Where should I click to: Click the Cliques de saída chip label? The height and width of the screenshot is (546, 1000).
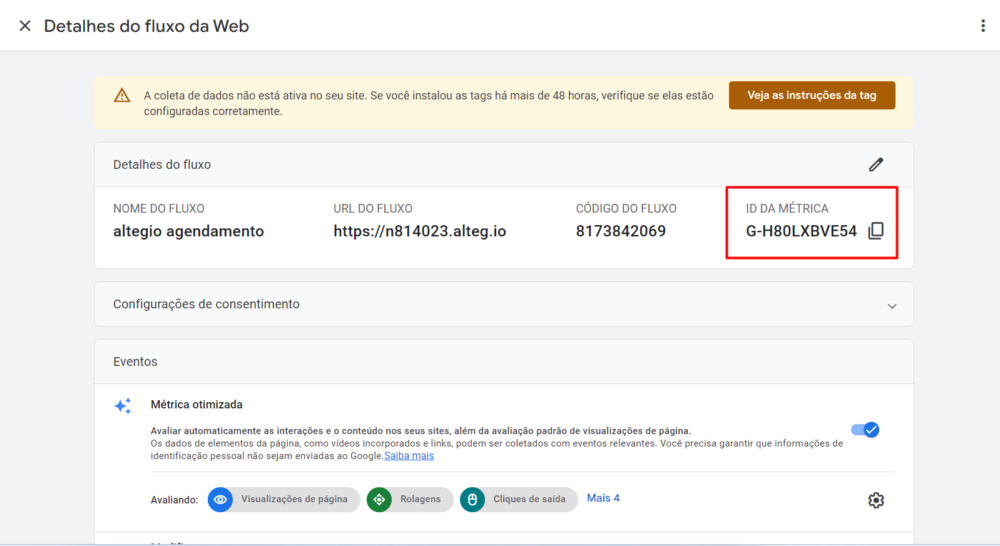pos(529,500)
